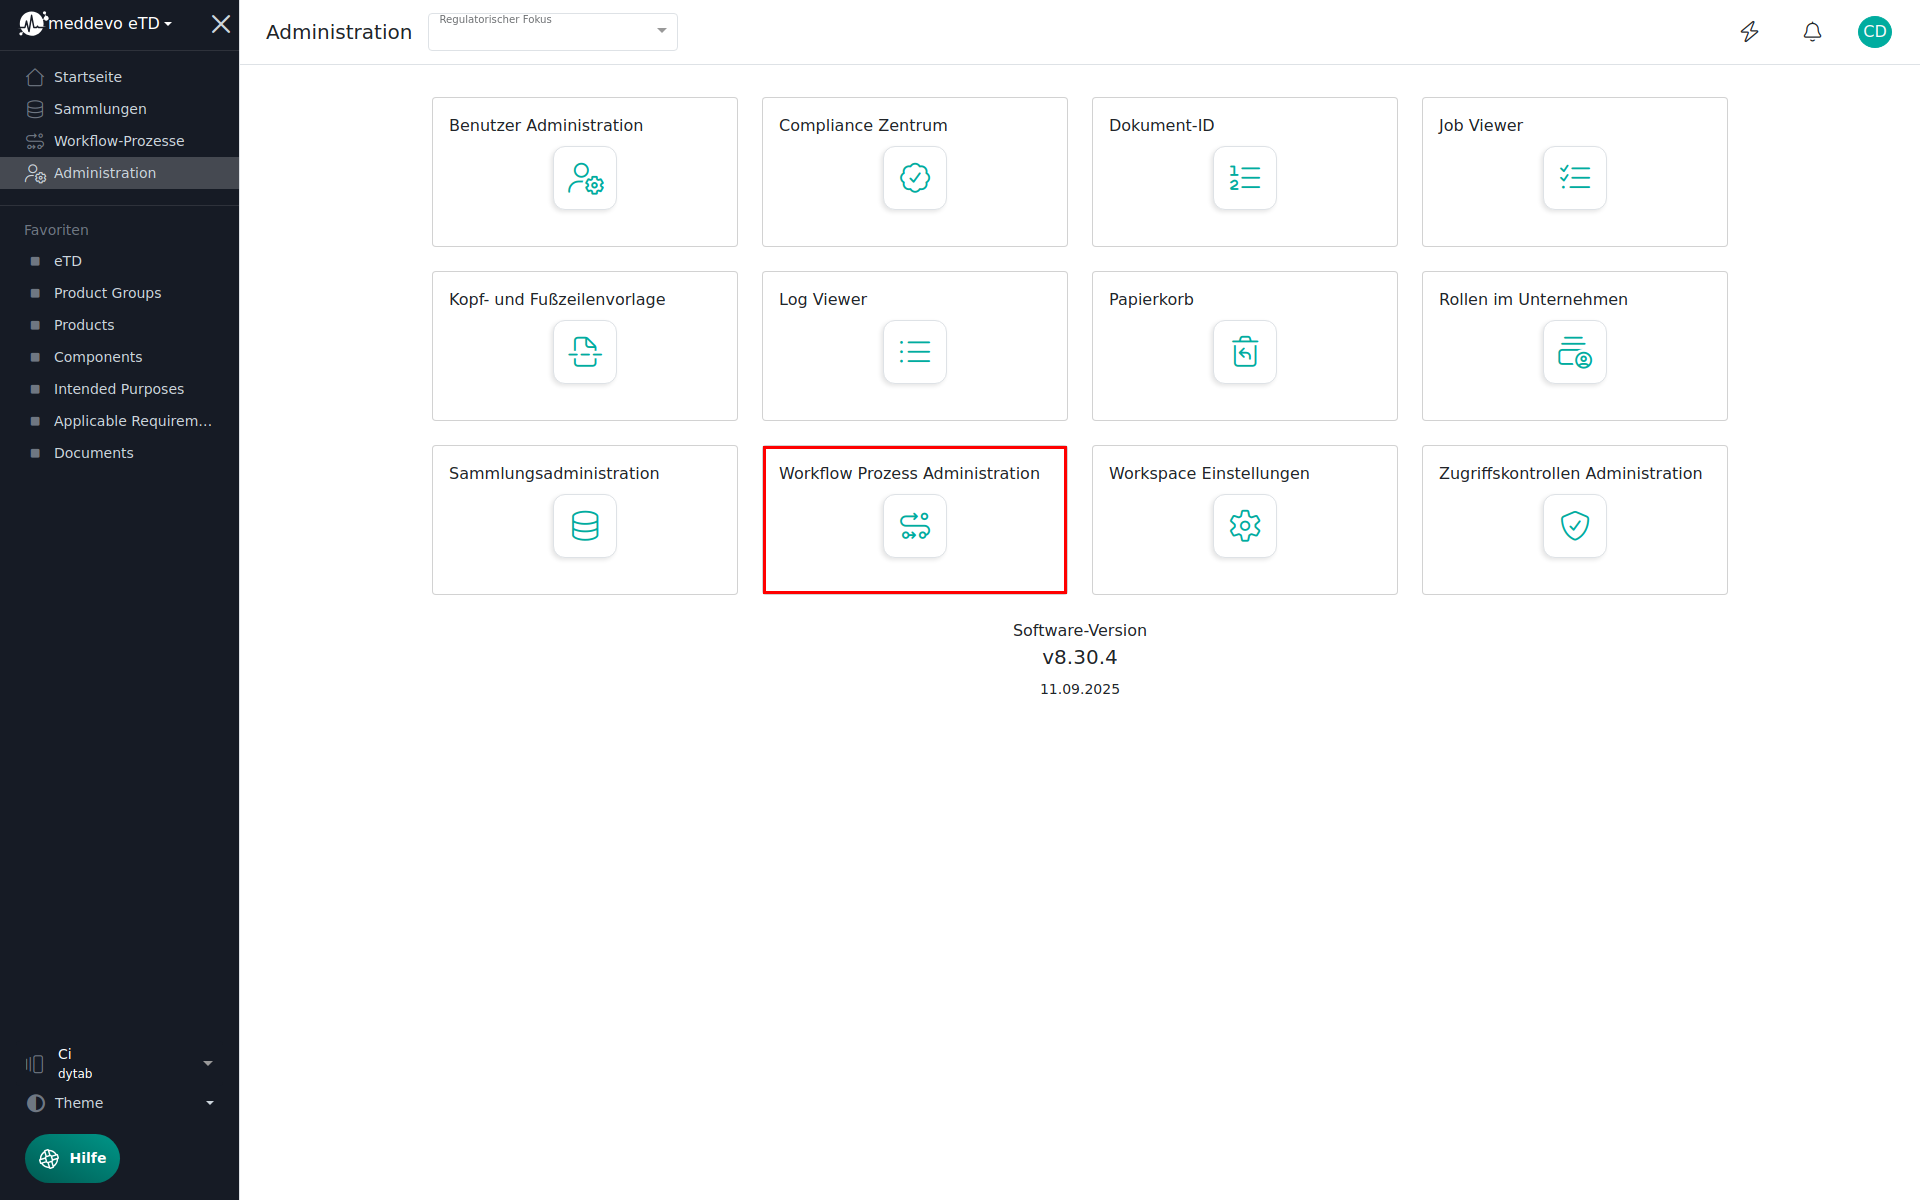Click the meddevo logo icon
The image size is (1920, 1200).
coord(33,23)
